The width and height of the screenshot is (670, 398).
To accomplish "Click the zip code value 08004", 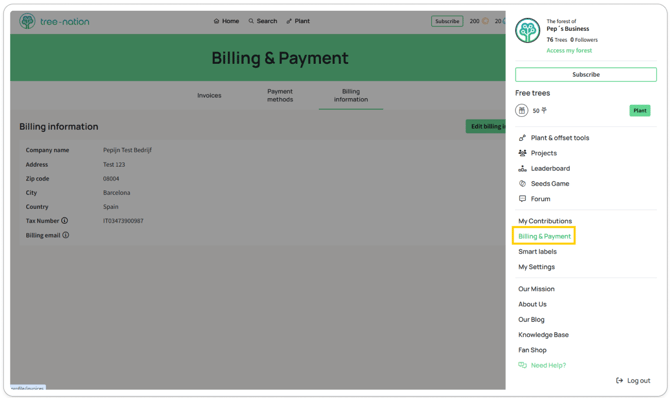I will (x=111, y=179).
